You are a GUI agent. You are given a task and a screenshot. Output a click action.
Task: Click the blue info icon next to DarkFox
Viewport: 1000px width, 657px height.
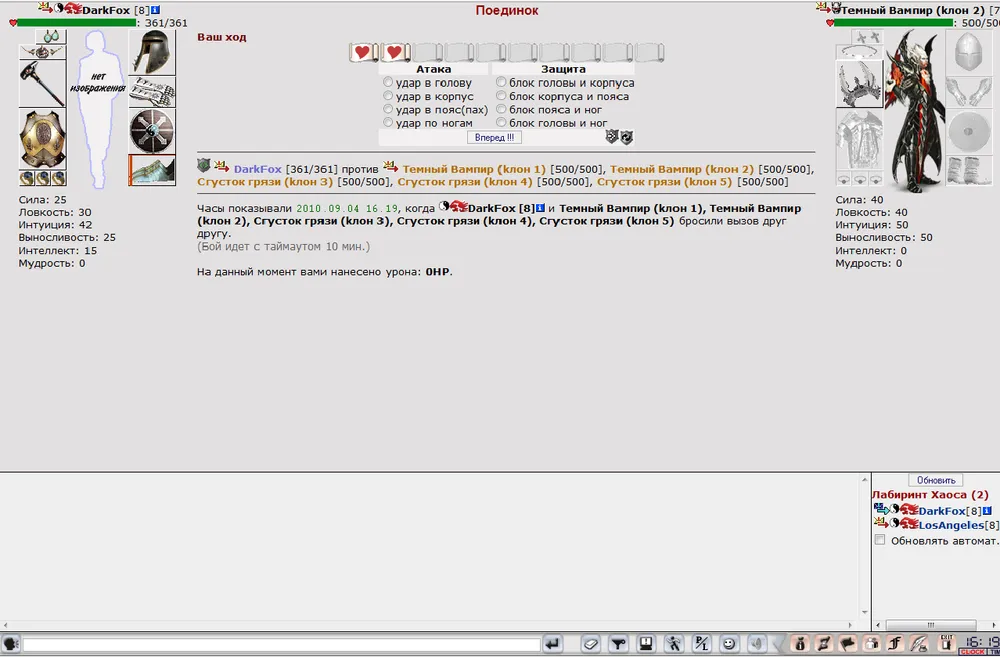click(x=155, y=10)
